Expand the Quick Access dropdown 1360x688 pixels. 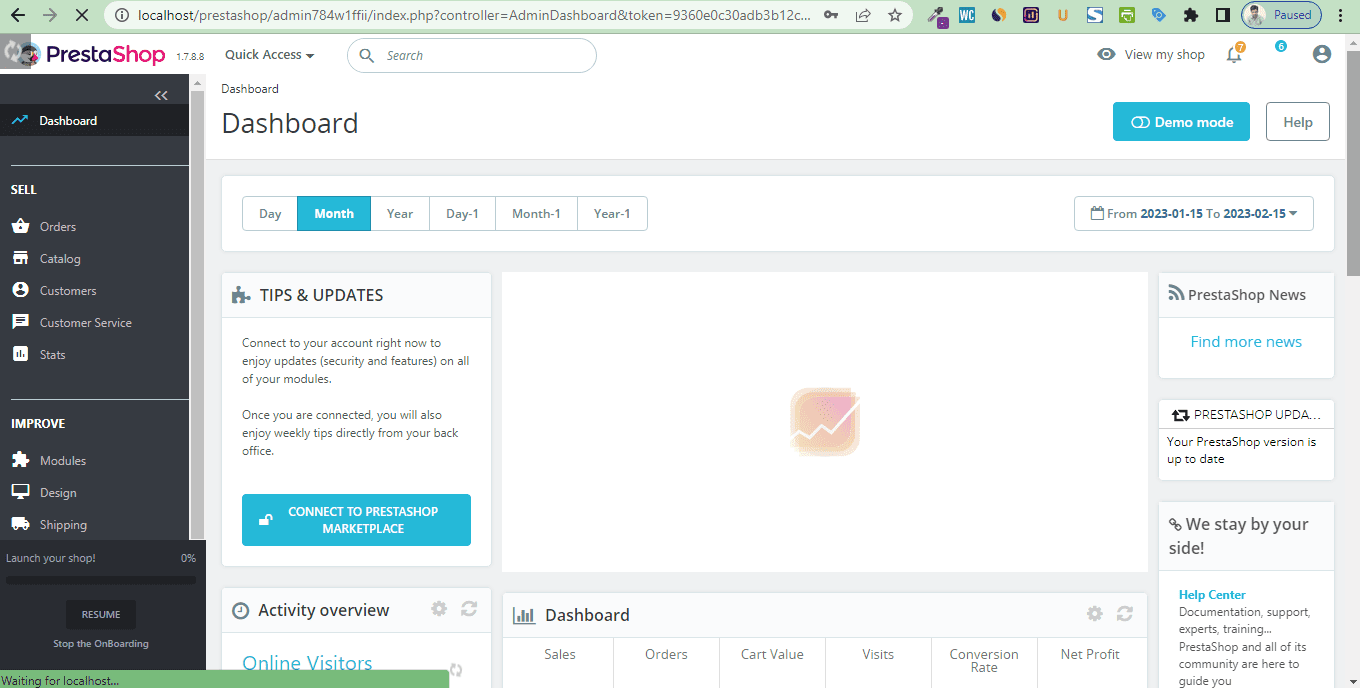[269, 55]
